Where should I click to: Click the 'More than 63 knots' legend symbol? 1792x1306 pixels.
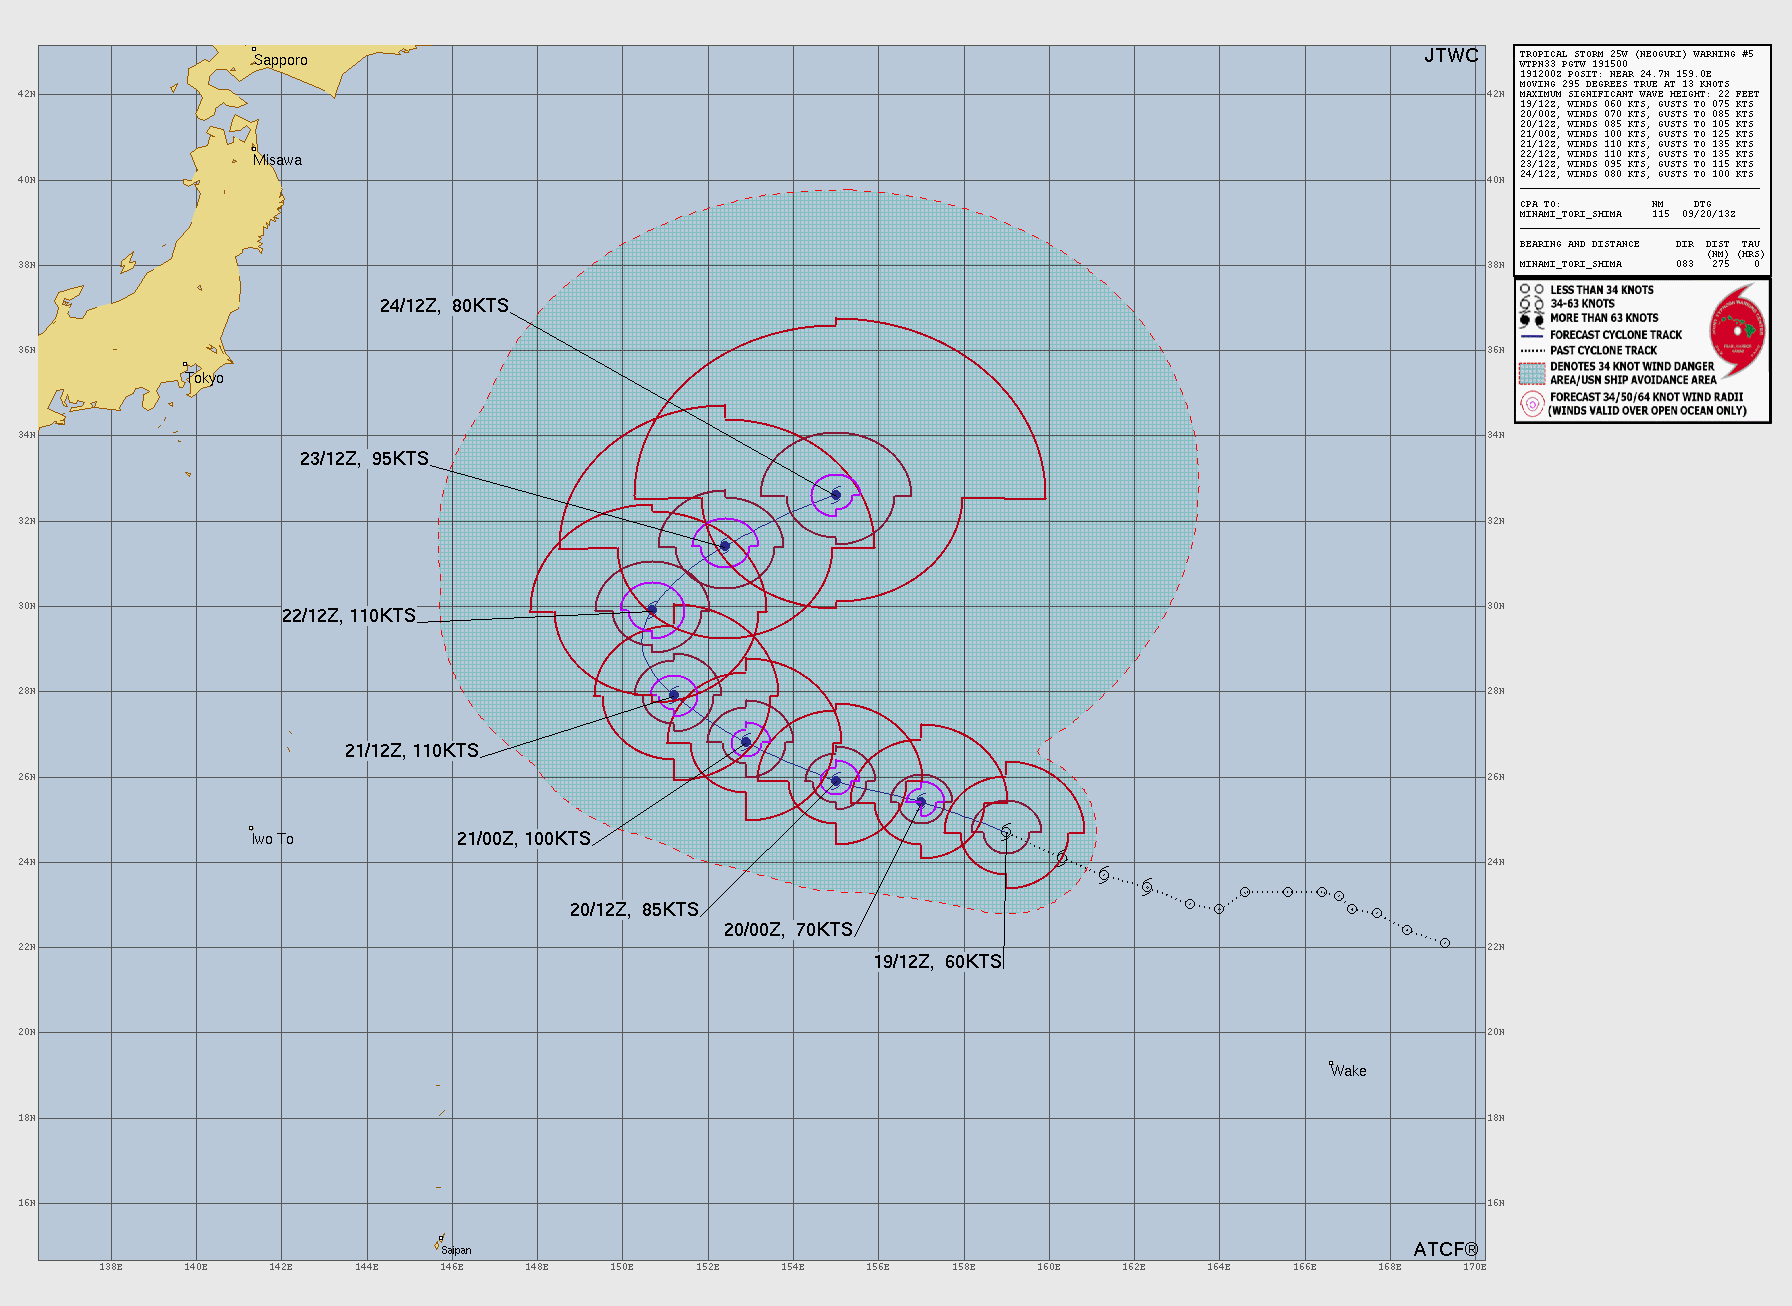1531,319
